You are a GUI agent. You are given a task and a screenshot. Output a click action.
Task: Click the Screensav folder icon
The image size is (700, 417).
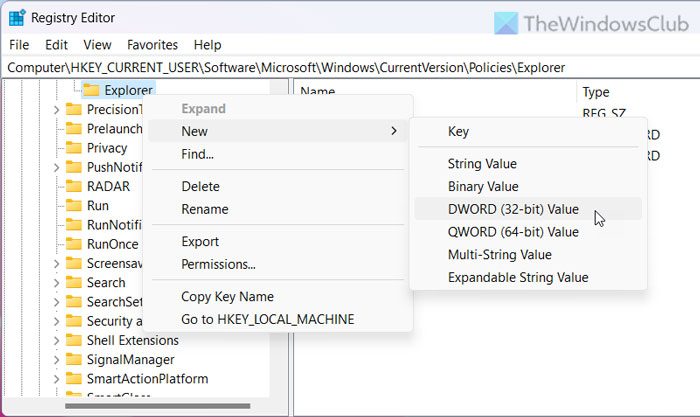pyautogui.click(x=74, y=263)
